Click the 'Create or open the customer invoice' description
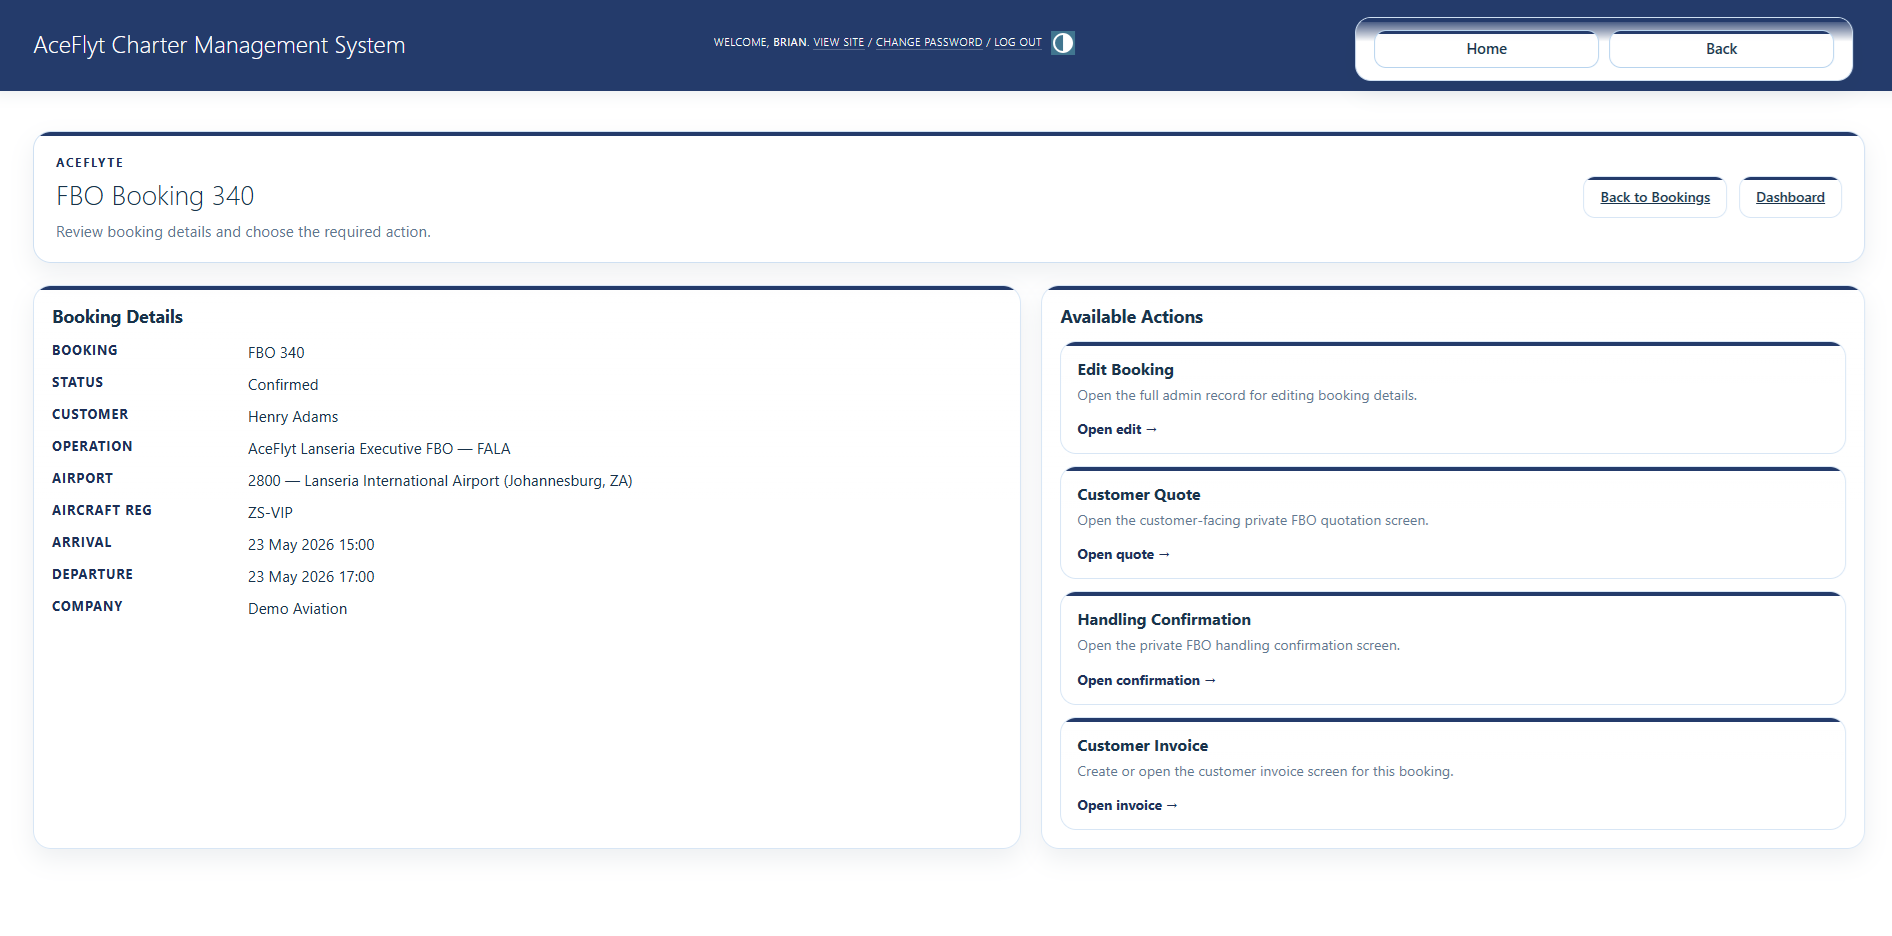This screenshot has width=1892, height=936. (x=1265, y=772)
